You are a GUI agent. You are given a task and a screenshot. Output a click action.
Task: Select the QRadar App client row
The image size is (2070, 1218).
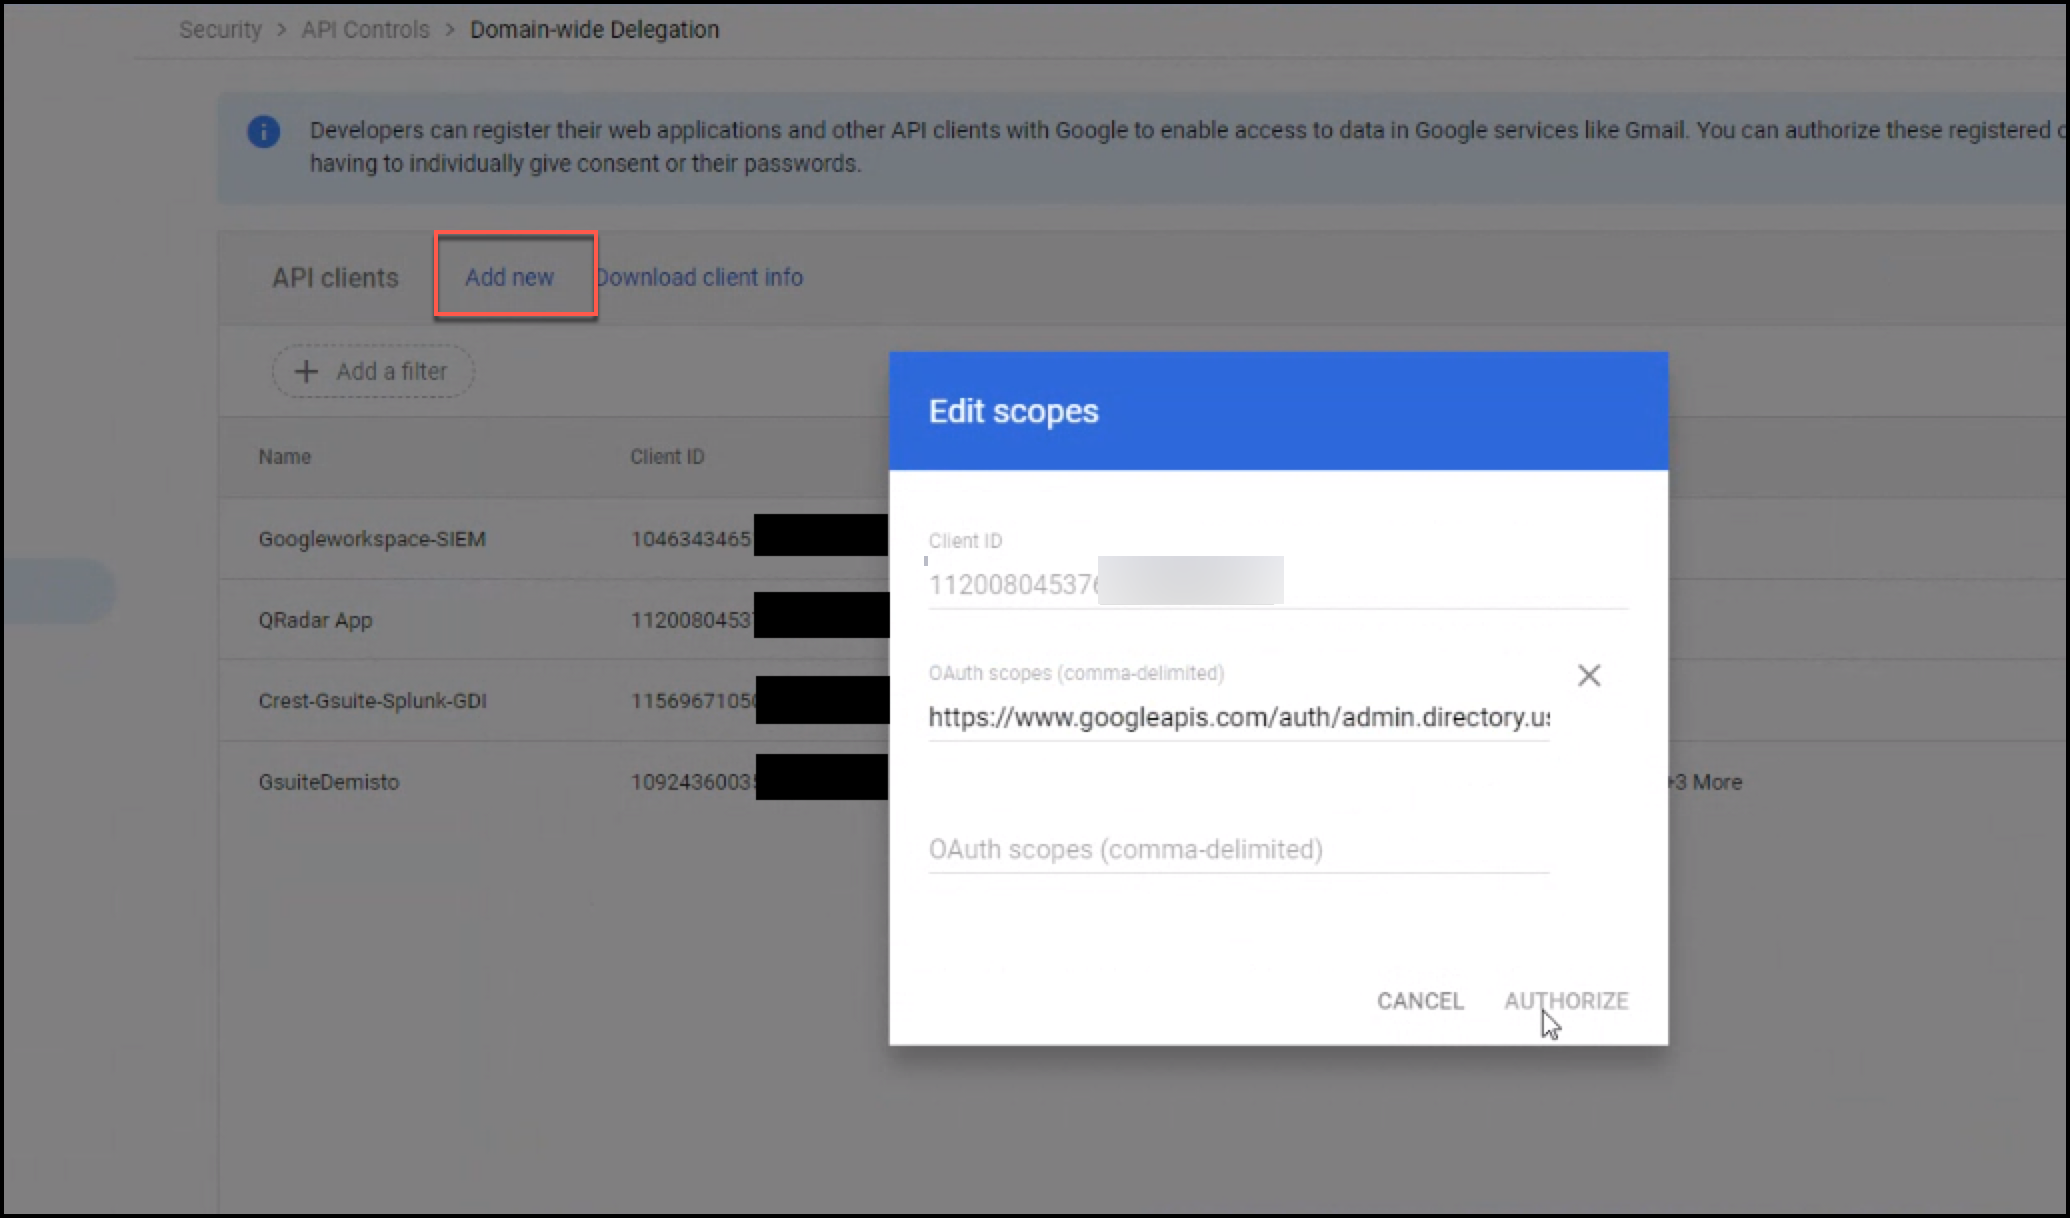315,620
